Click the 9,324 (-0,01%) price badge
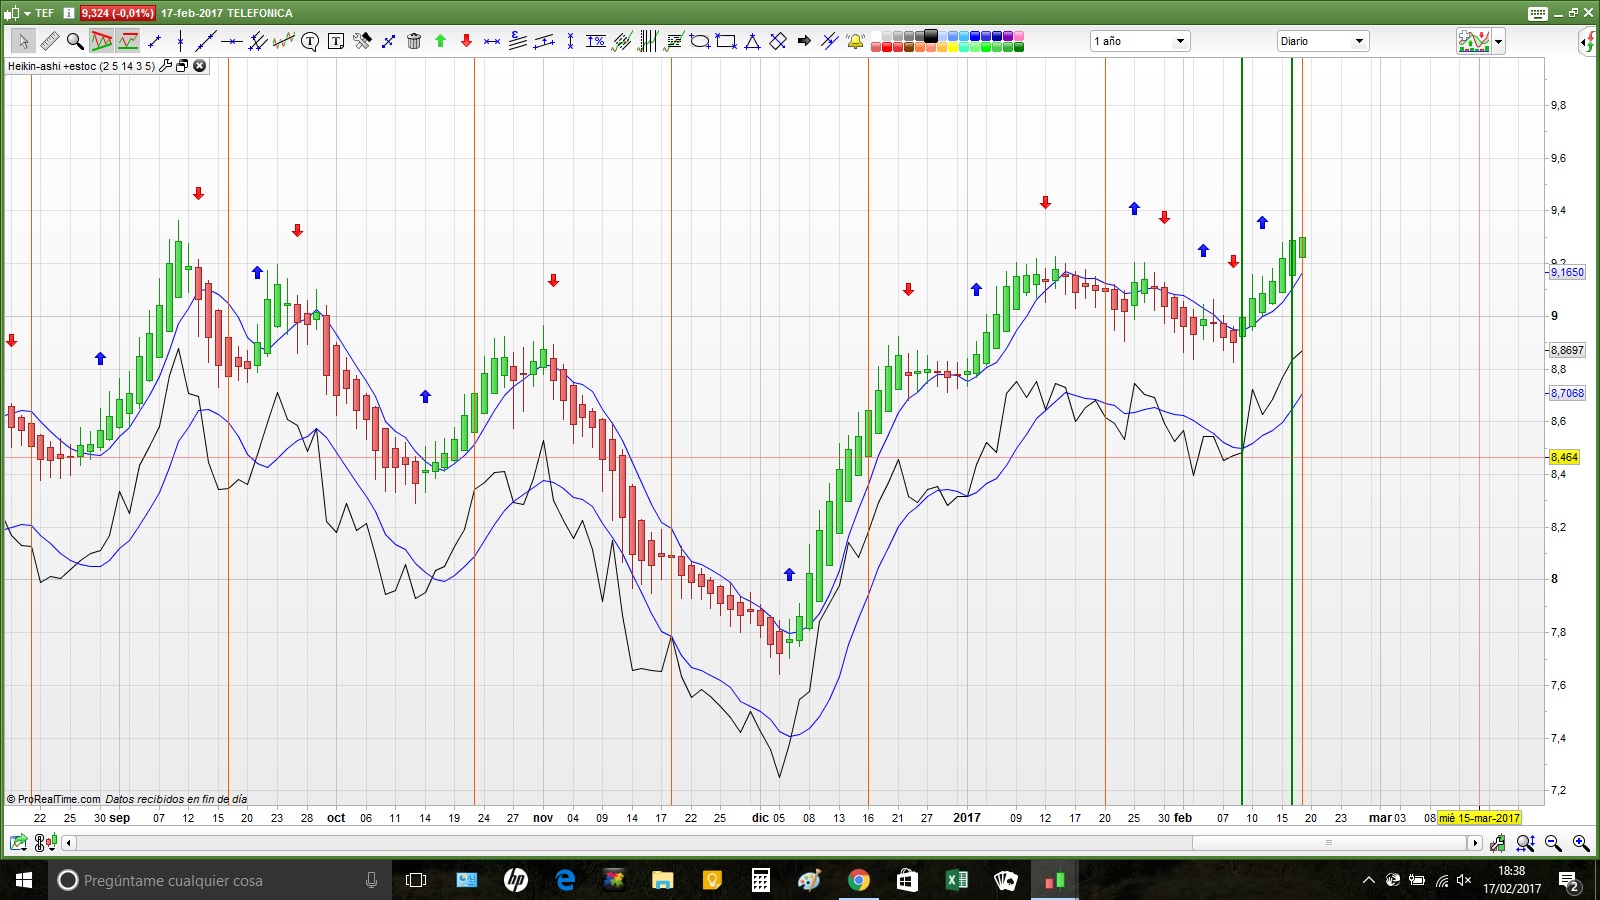1600x900 pixels. [117, 13]
